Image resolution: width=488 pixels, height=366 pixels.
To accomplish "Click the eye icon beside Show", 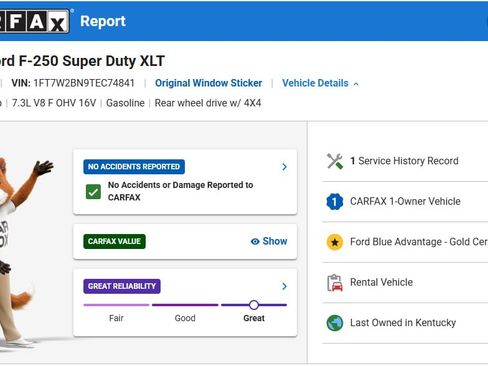I will pyautogui.click(x=255, y=242).
